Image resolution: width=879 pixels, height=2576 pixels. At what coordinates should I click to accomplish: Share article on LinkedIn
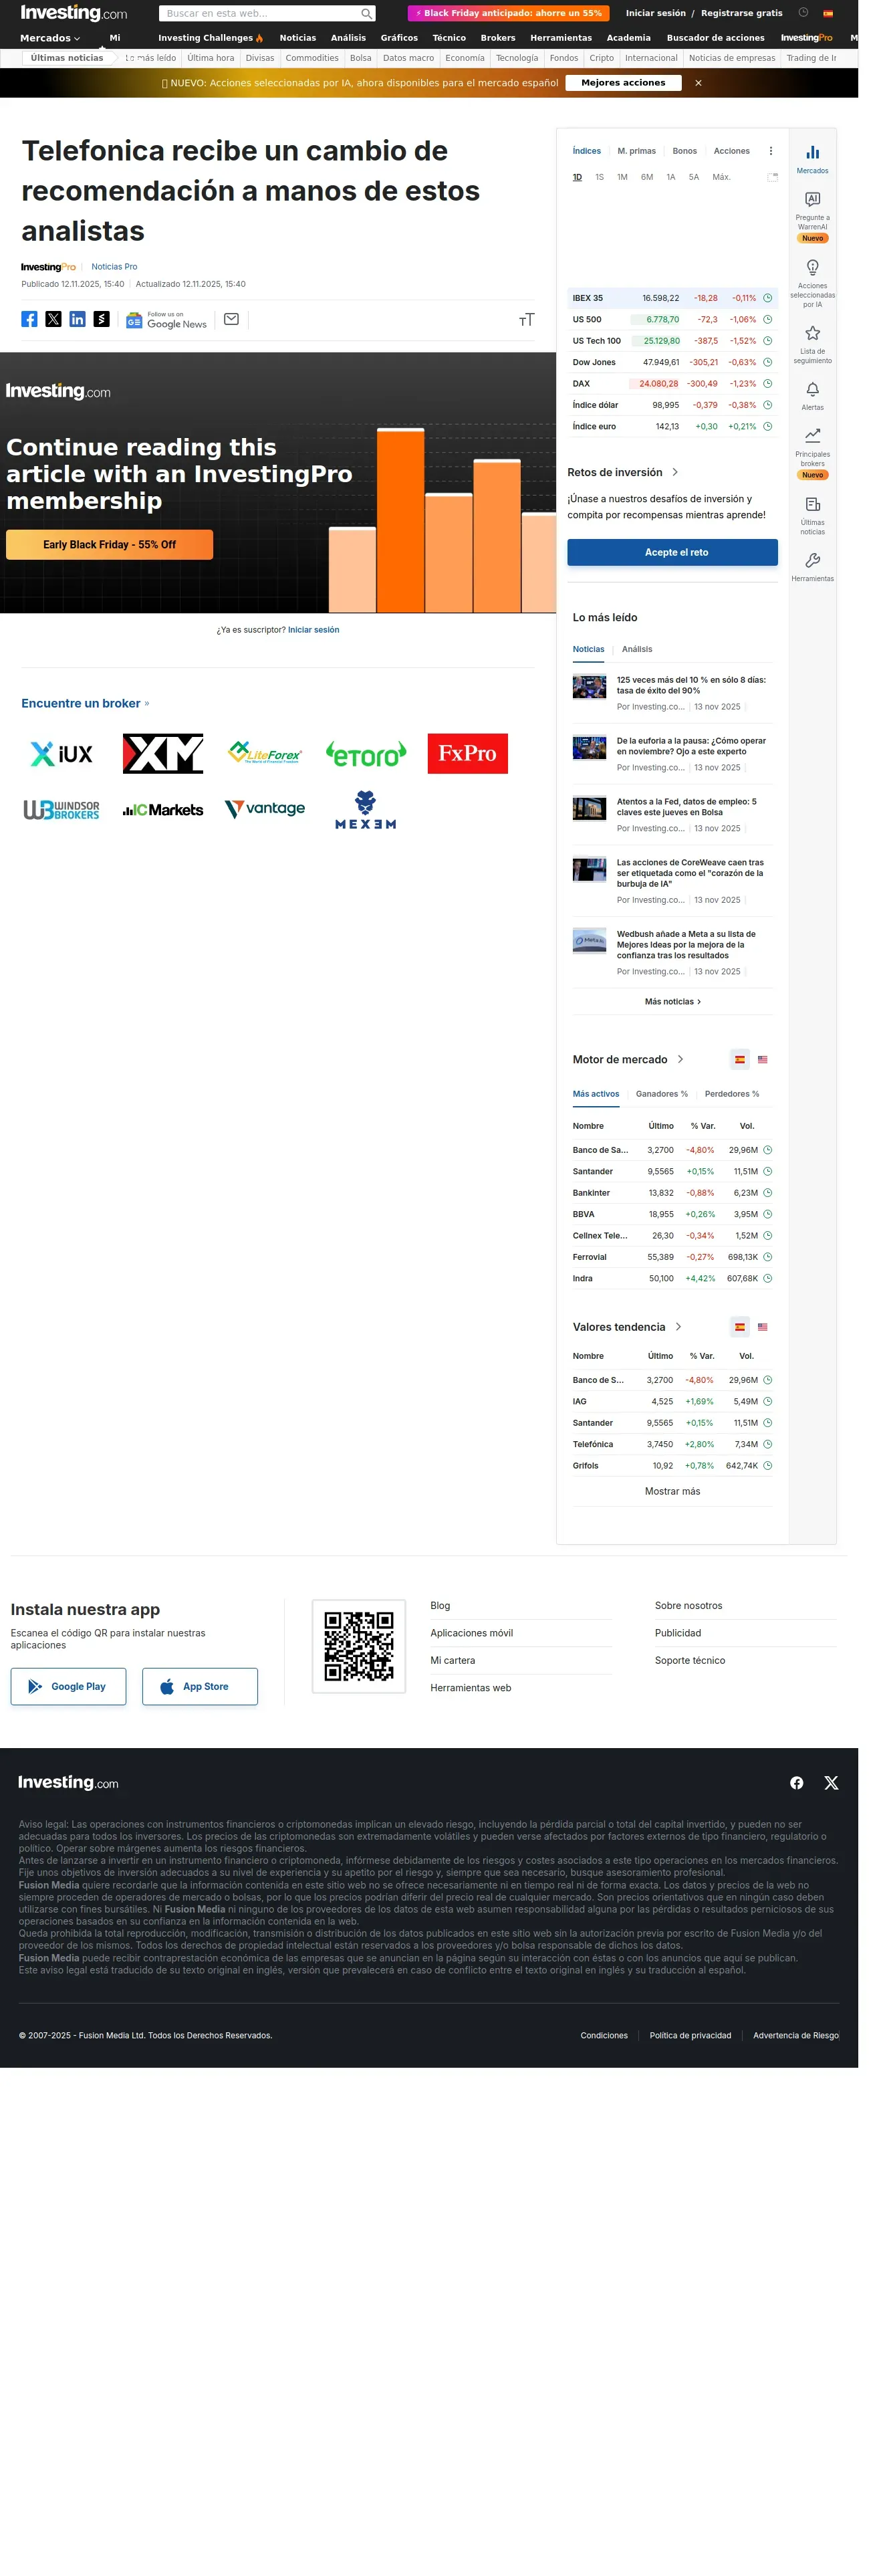[x=77, y=319]
